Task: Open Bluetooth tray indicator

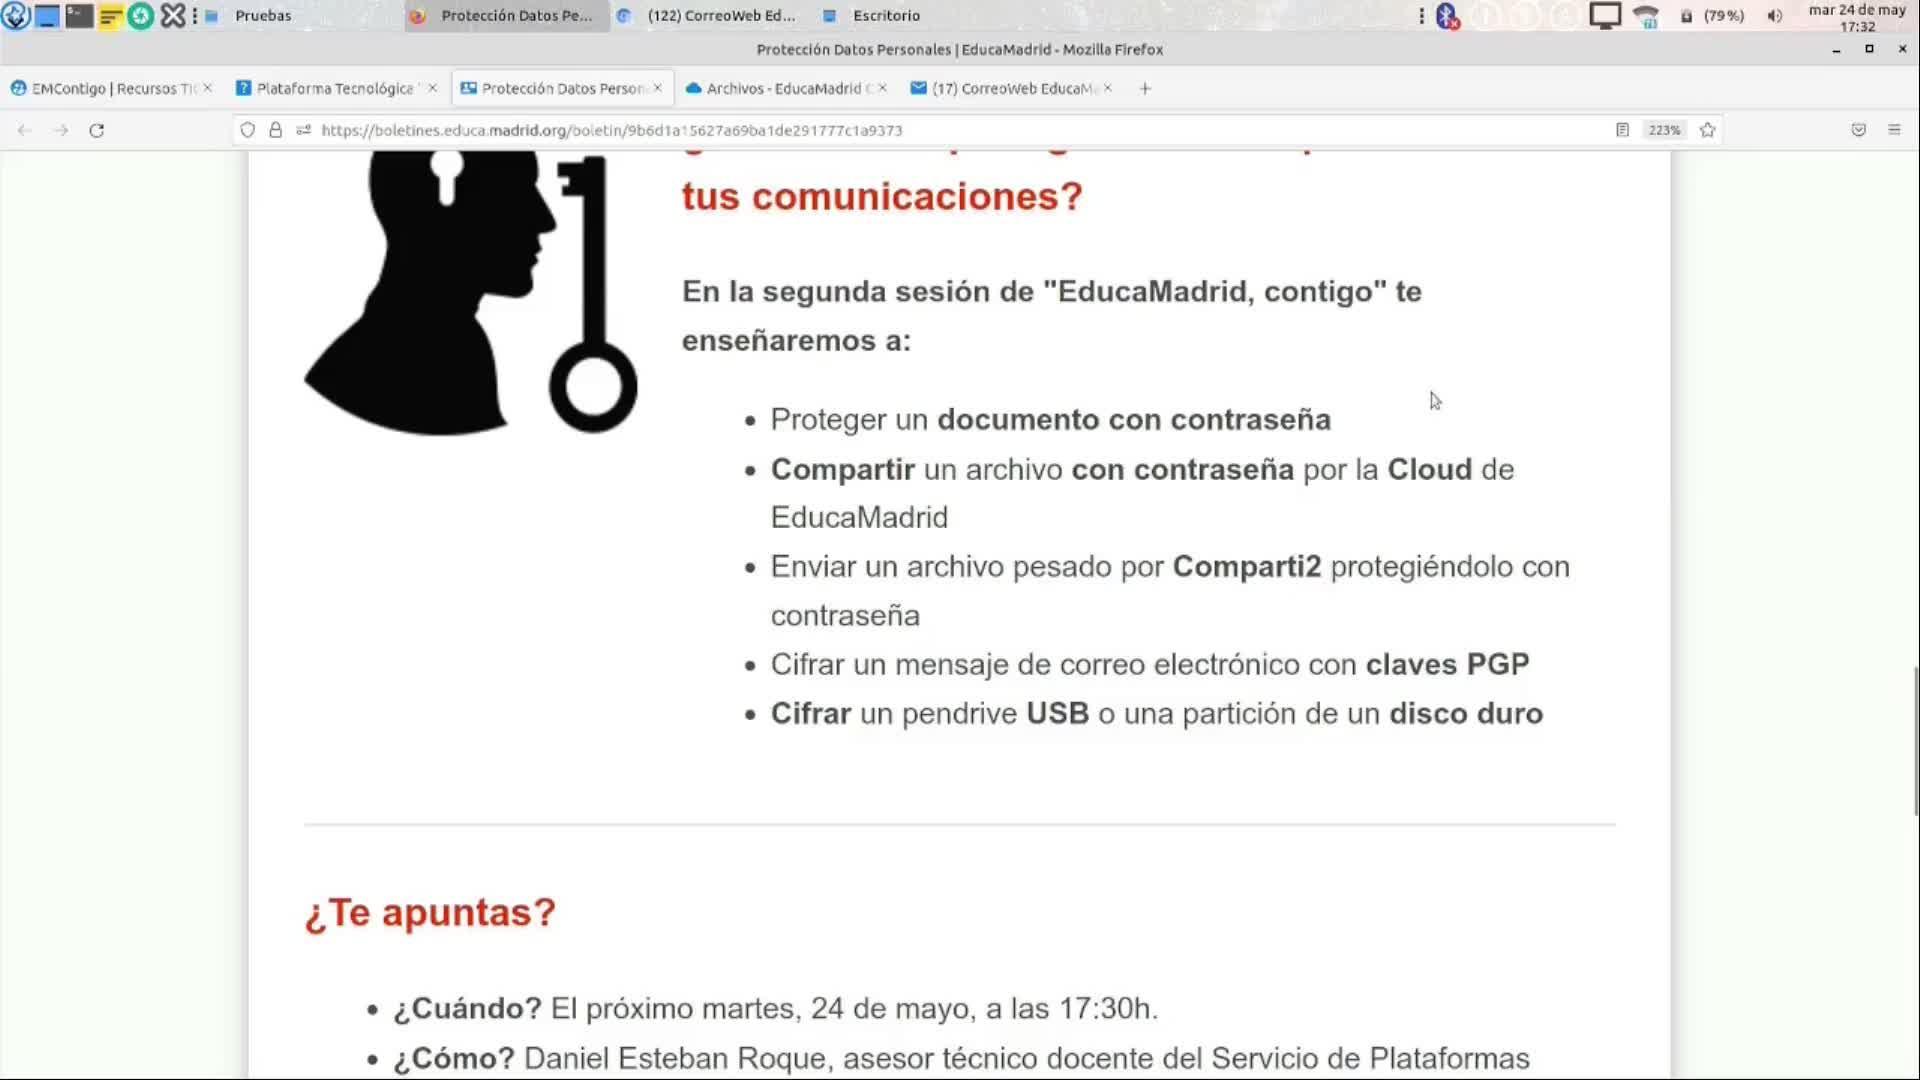Action: tap(1447, 16)
